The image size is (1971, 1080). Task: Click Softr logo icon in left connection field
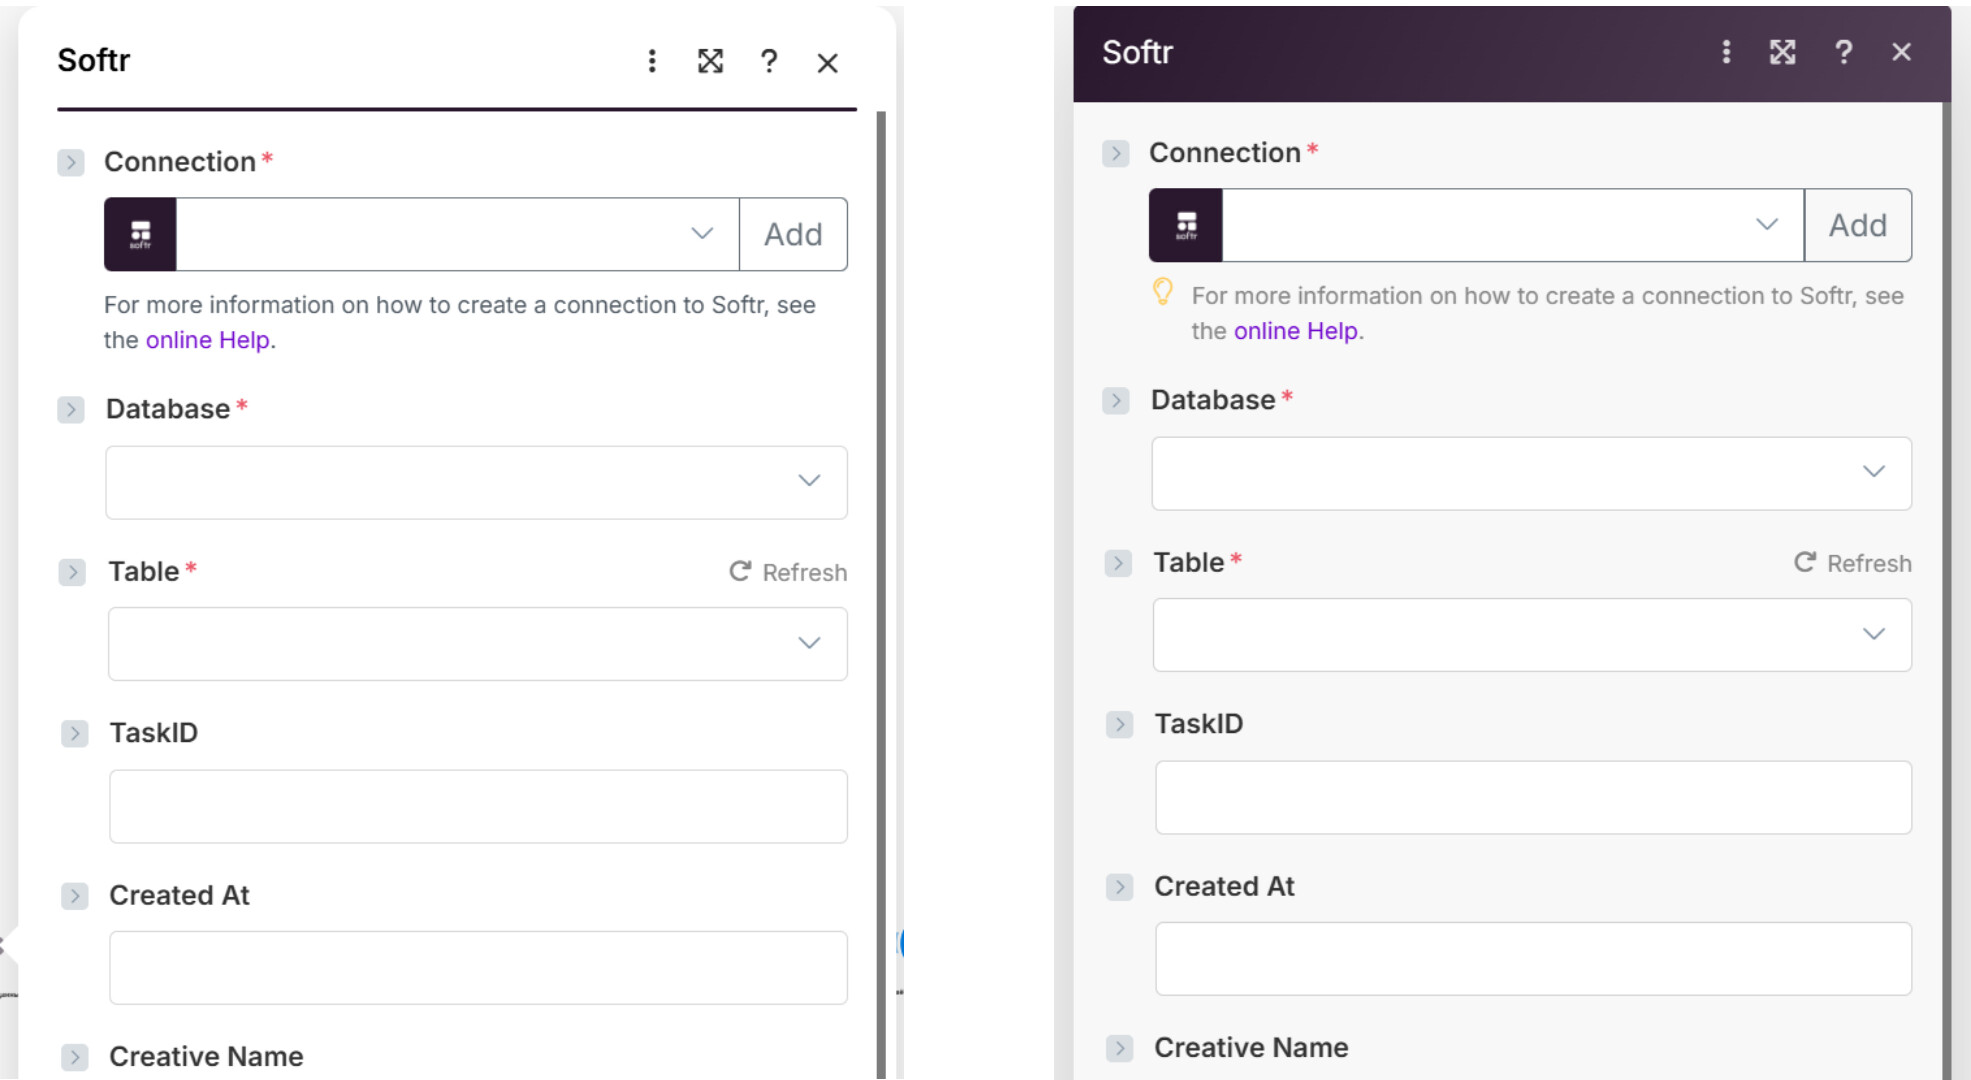(141, 234)
